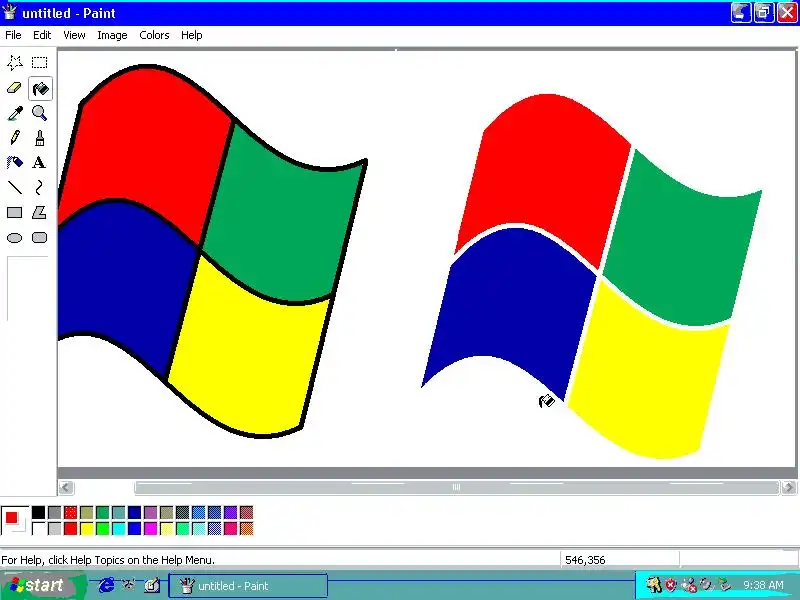
Task: Choose the Curve tool
Action: coord(39,188)
